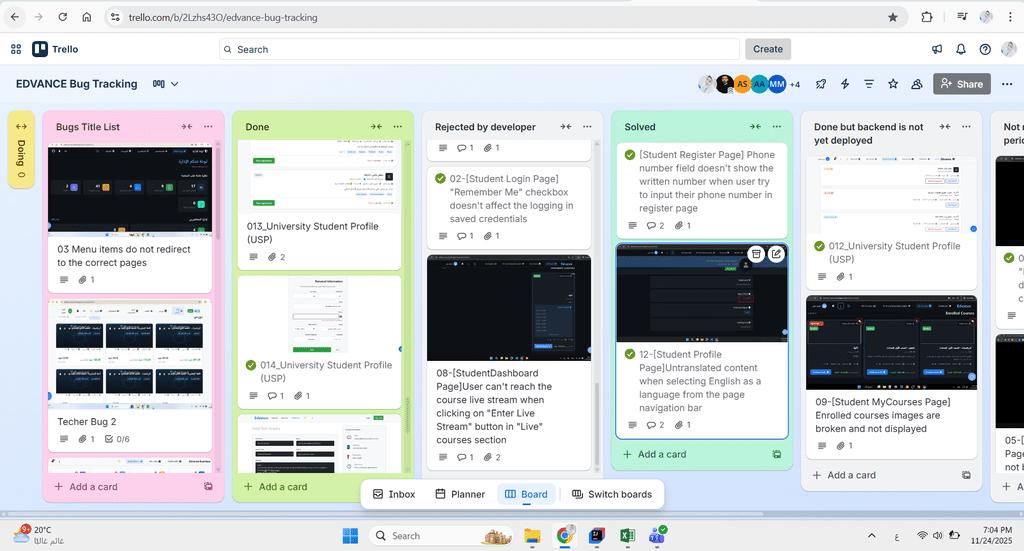
Task: Open 08-[StudentDashboard Page] card cover image
Action: (x=509, y=307)
